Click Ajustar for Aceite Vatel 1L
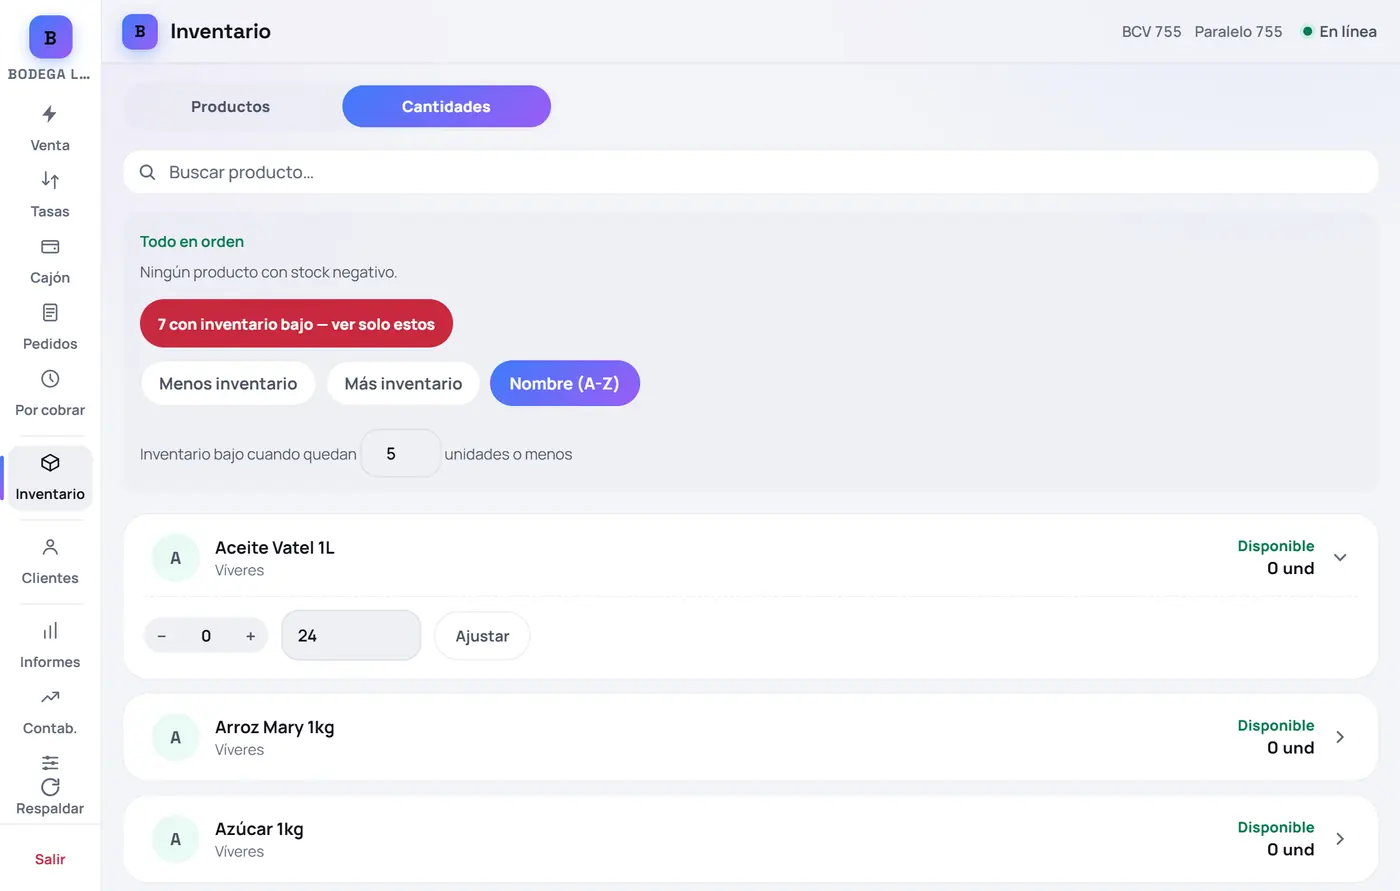Image resolution: width=1400 pixels, height=891 pixels. [482, 636]
